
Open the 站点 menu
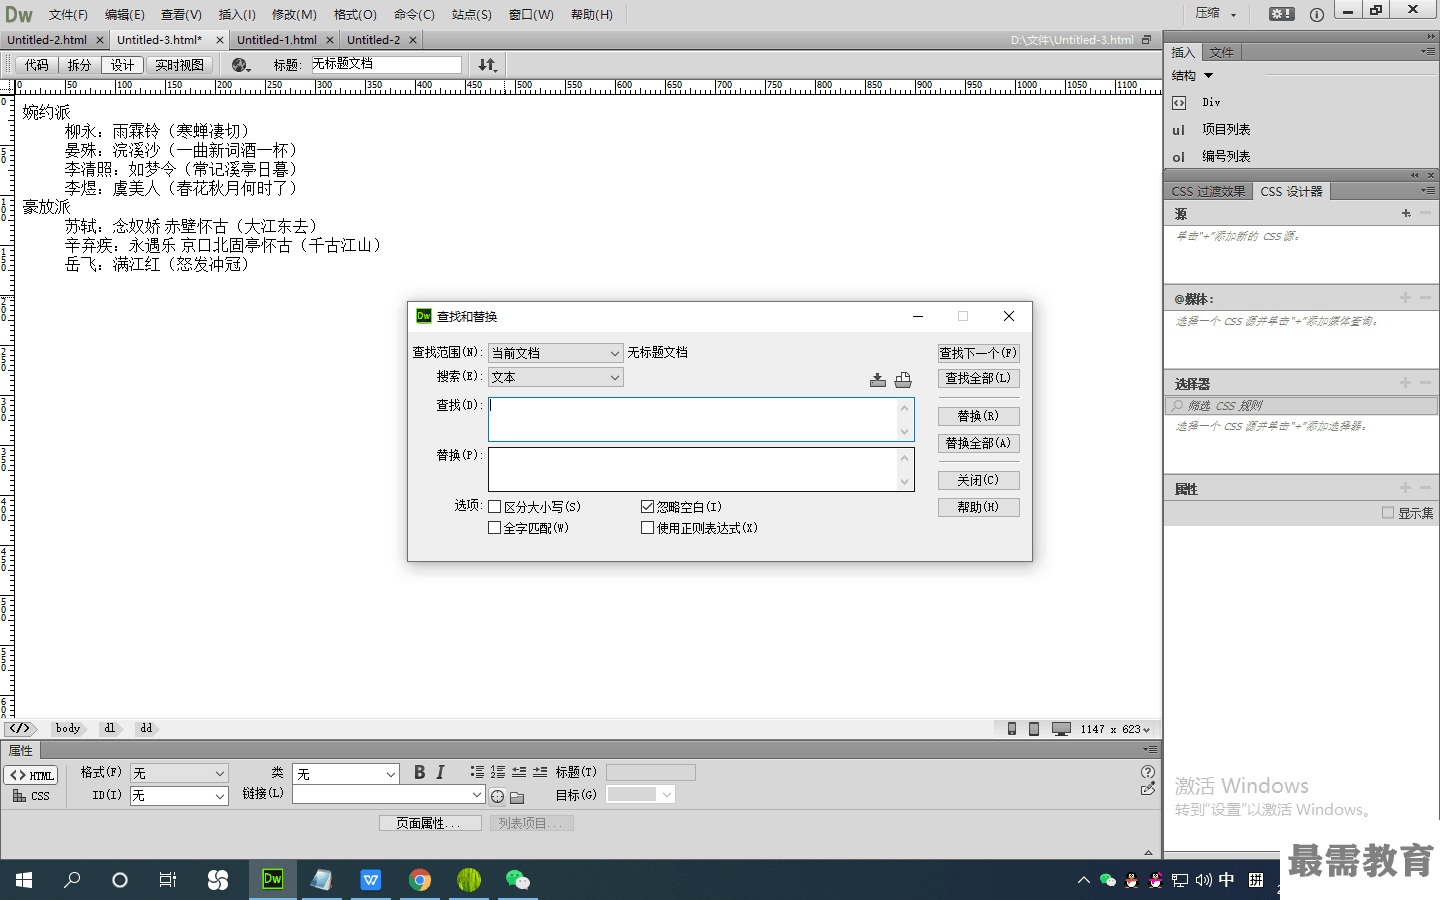click(472, 14)
